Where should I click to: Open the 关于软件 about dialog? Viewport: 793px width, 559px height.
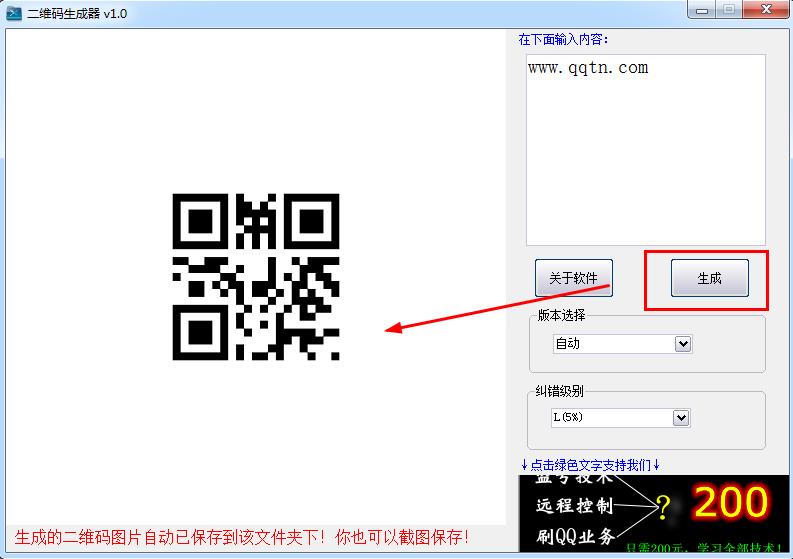(x=573, y=278)
